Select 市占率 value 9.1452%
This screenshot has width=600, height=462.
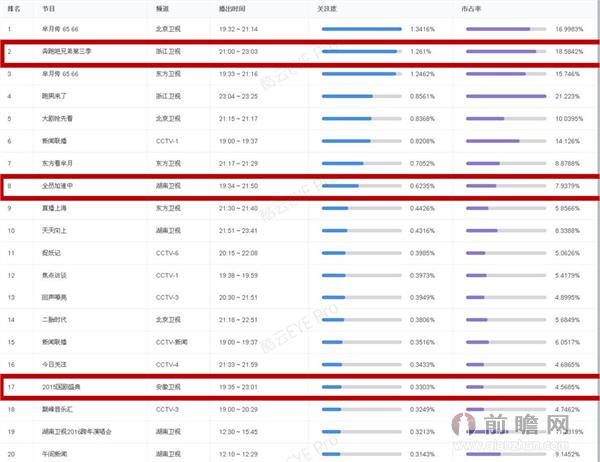[567, 454]
